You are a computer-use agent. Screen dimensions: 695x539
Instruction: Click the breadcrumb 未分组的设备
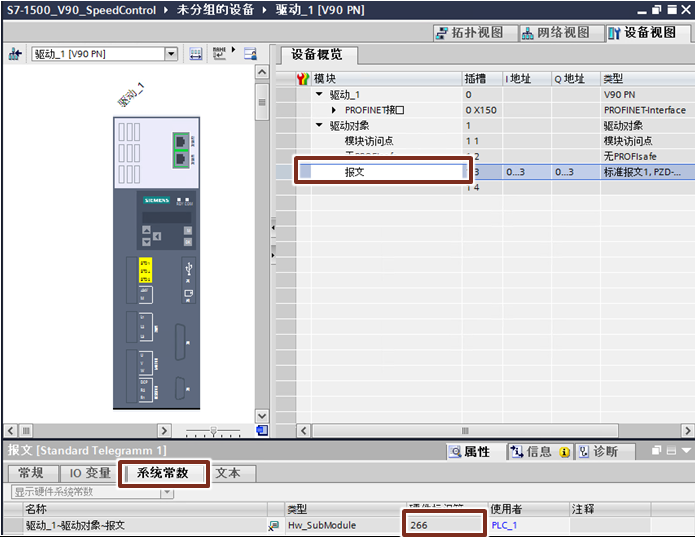215,9
